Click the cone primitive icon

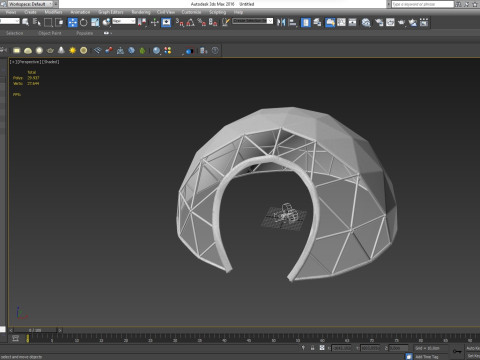click(x=61, y=50)
